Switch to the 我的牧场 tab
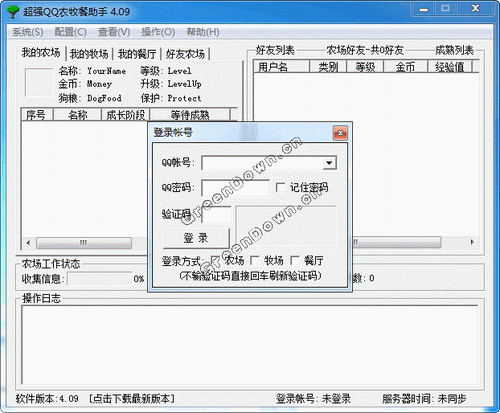Image resolution: width=500 pixels, height=413 pixels. [x=89, y=54]
